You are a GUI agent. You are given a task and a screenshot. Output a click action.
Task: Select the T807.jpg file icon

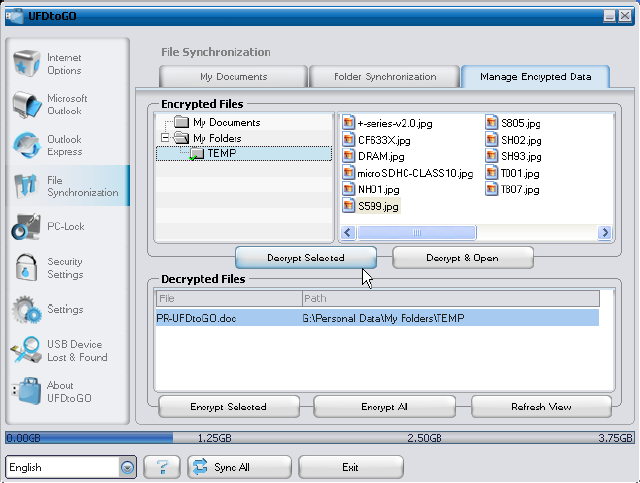click(491, 189)
